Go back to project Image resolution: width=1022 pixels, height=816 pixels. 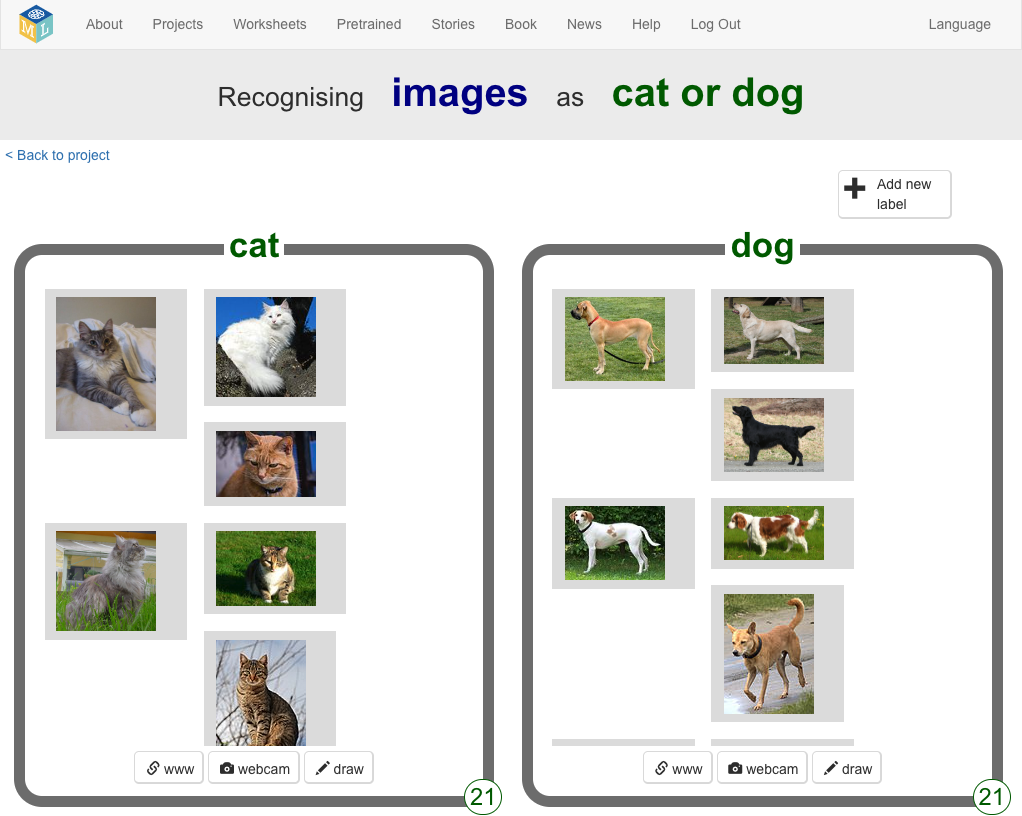pyautogui.click(x=58, y=155)
